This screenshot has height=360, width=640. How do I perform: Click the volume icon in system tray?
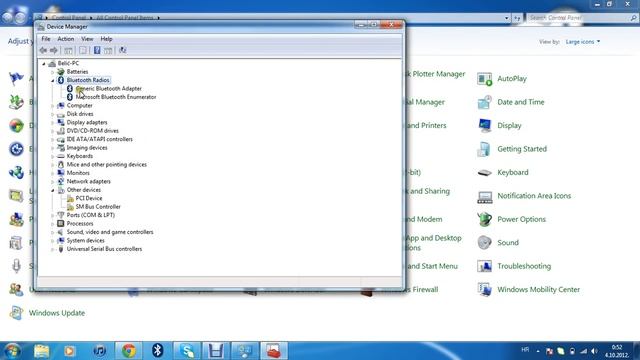(x=595, y=351)
